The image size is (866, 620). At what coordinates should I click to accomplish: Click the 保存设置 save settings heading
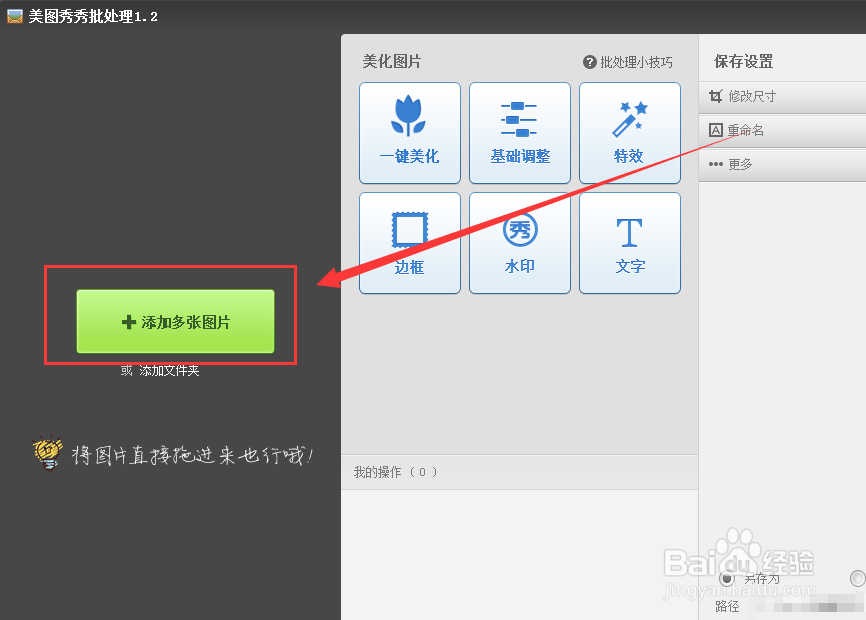point(743,61)
